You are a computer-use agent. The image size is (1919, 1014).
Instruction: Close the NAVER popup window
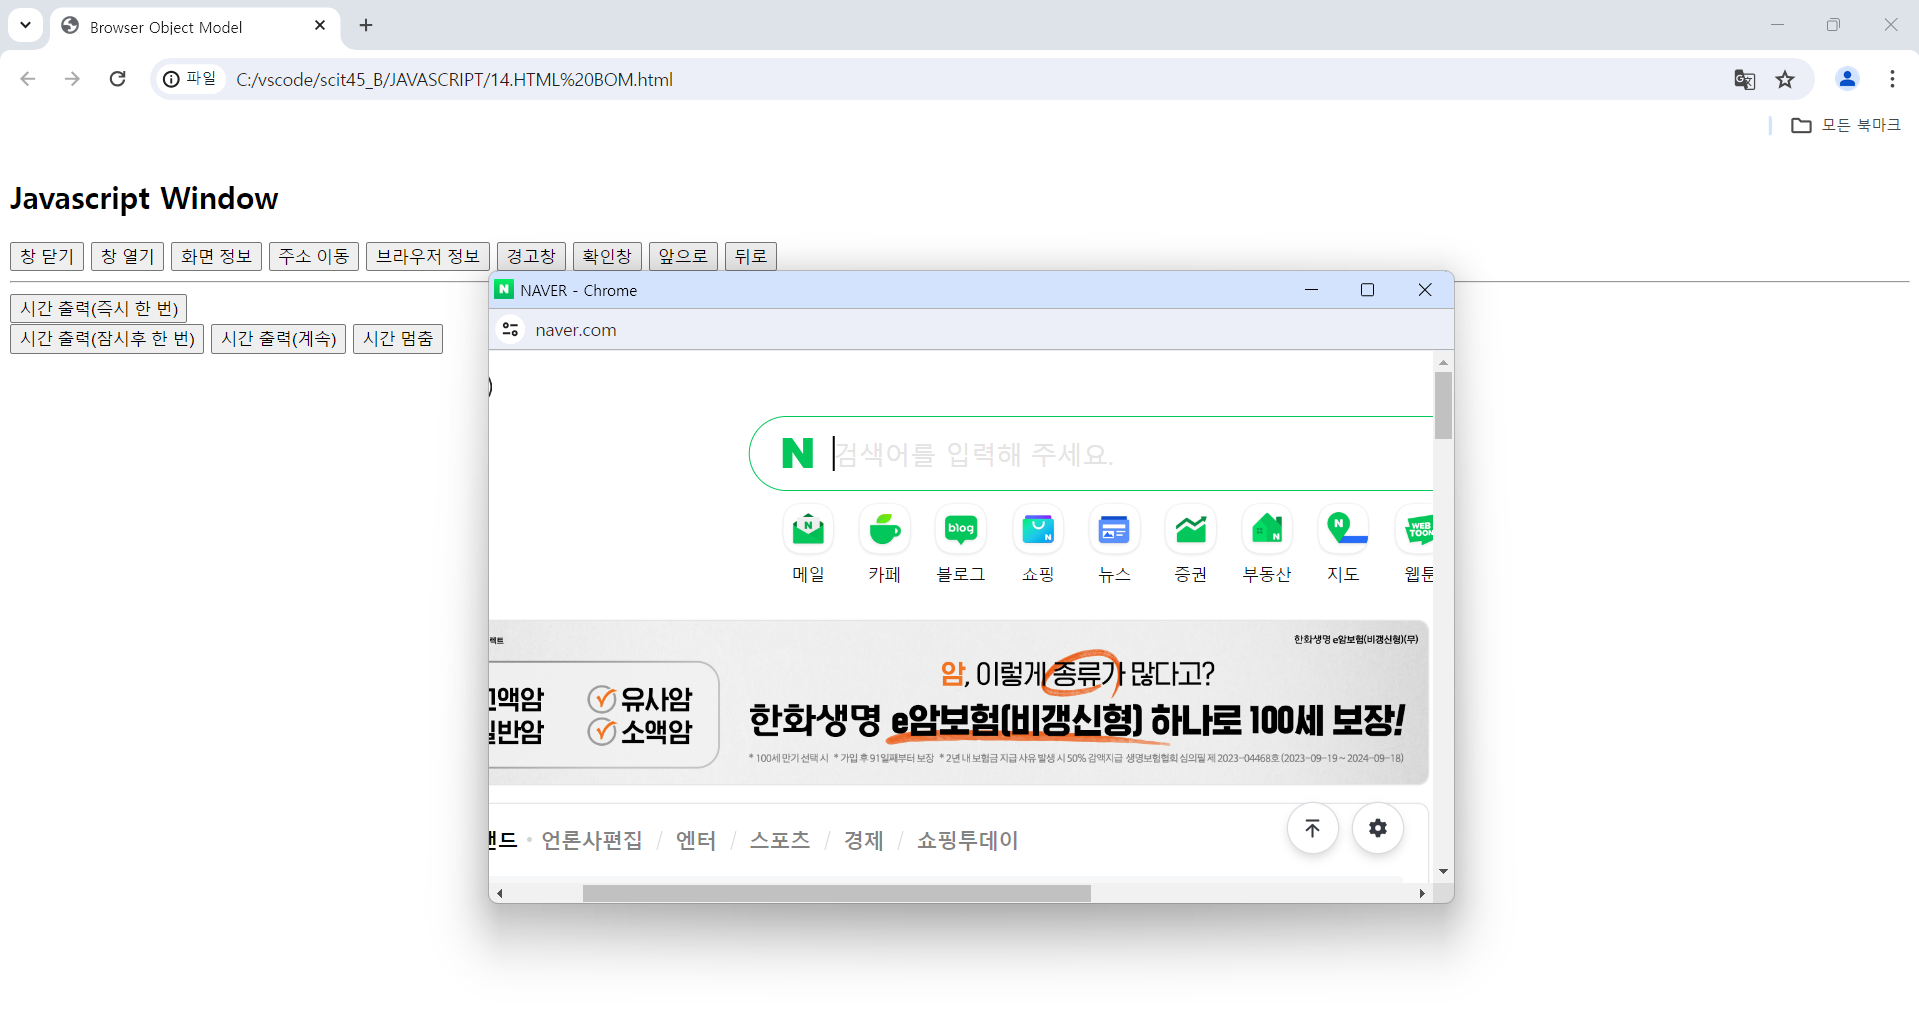[1425, 290]
